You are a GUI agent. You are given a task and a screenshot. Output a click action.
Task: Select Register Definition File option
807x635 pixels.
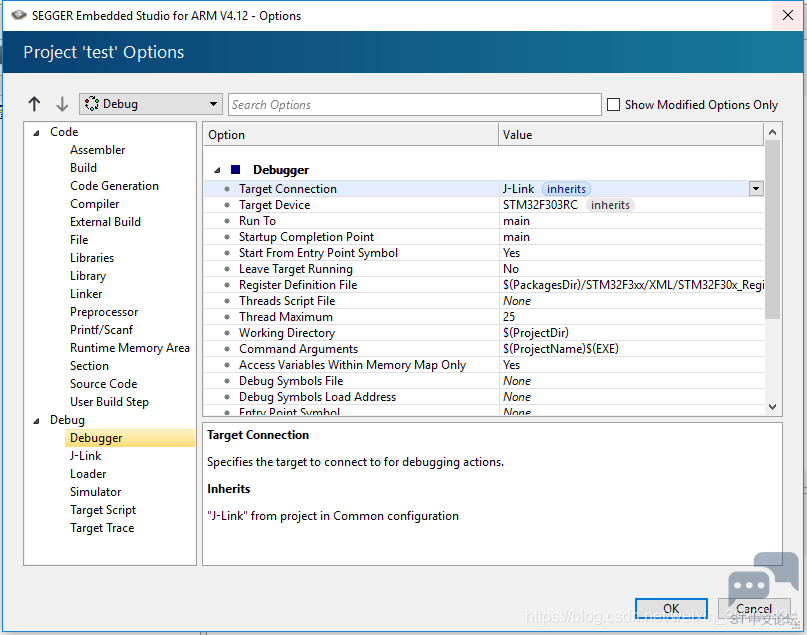pyautogui.click(x=484, y=285)
